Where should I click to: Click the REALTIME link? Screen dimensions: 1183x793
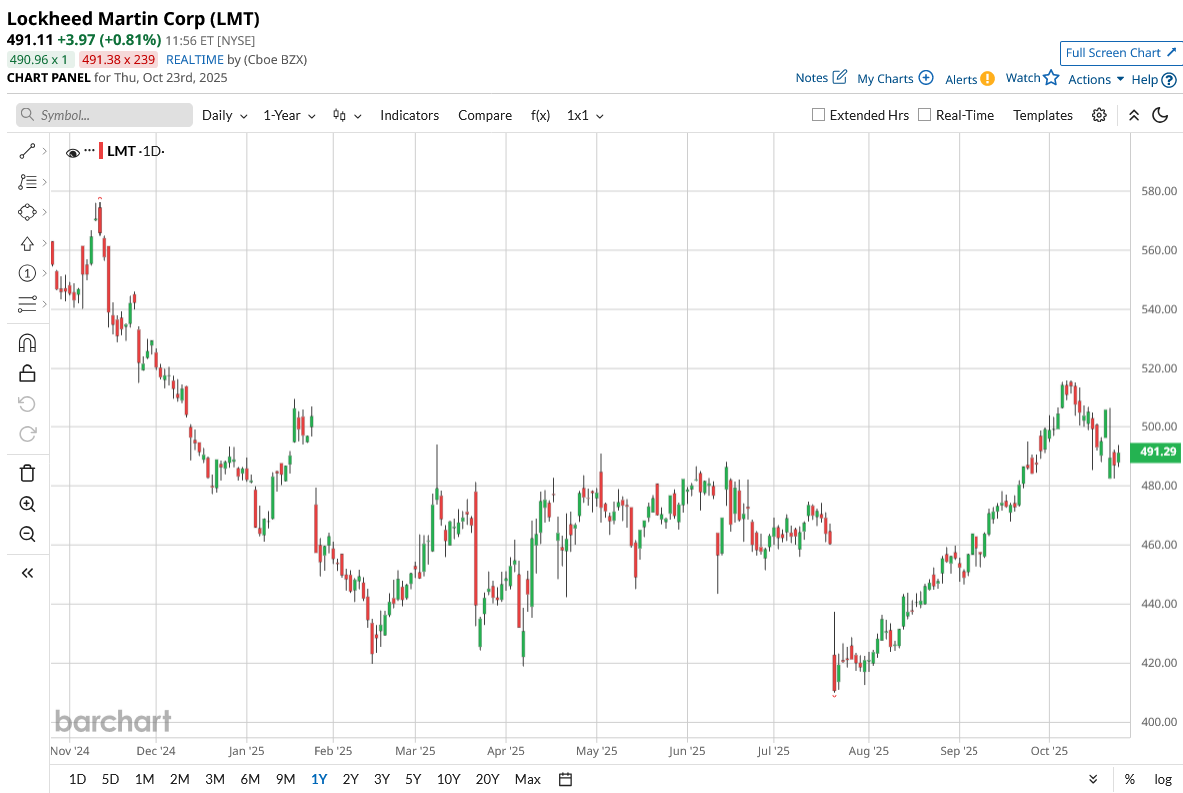[x=195, y=60]
